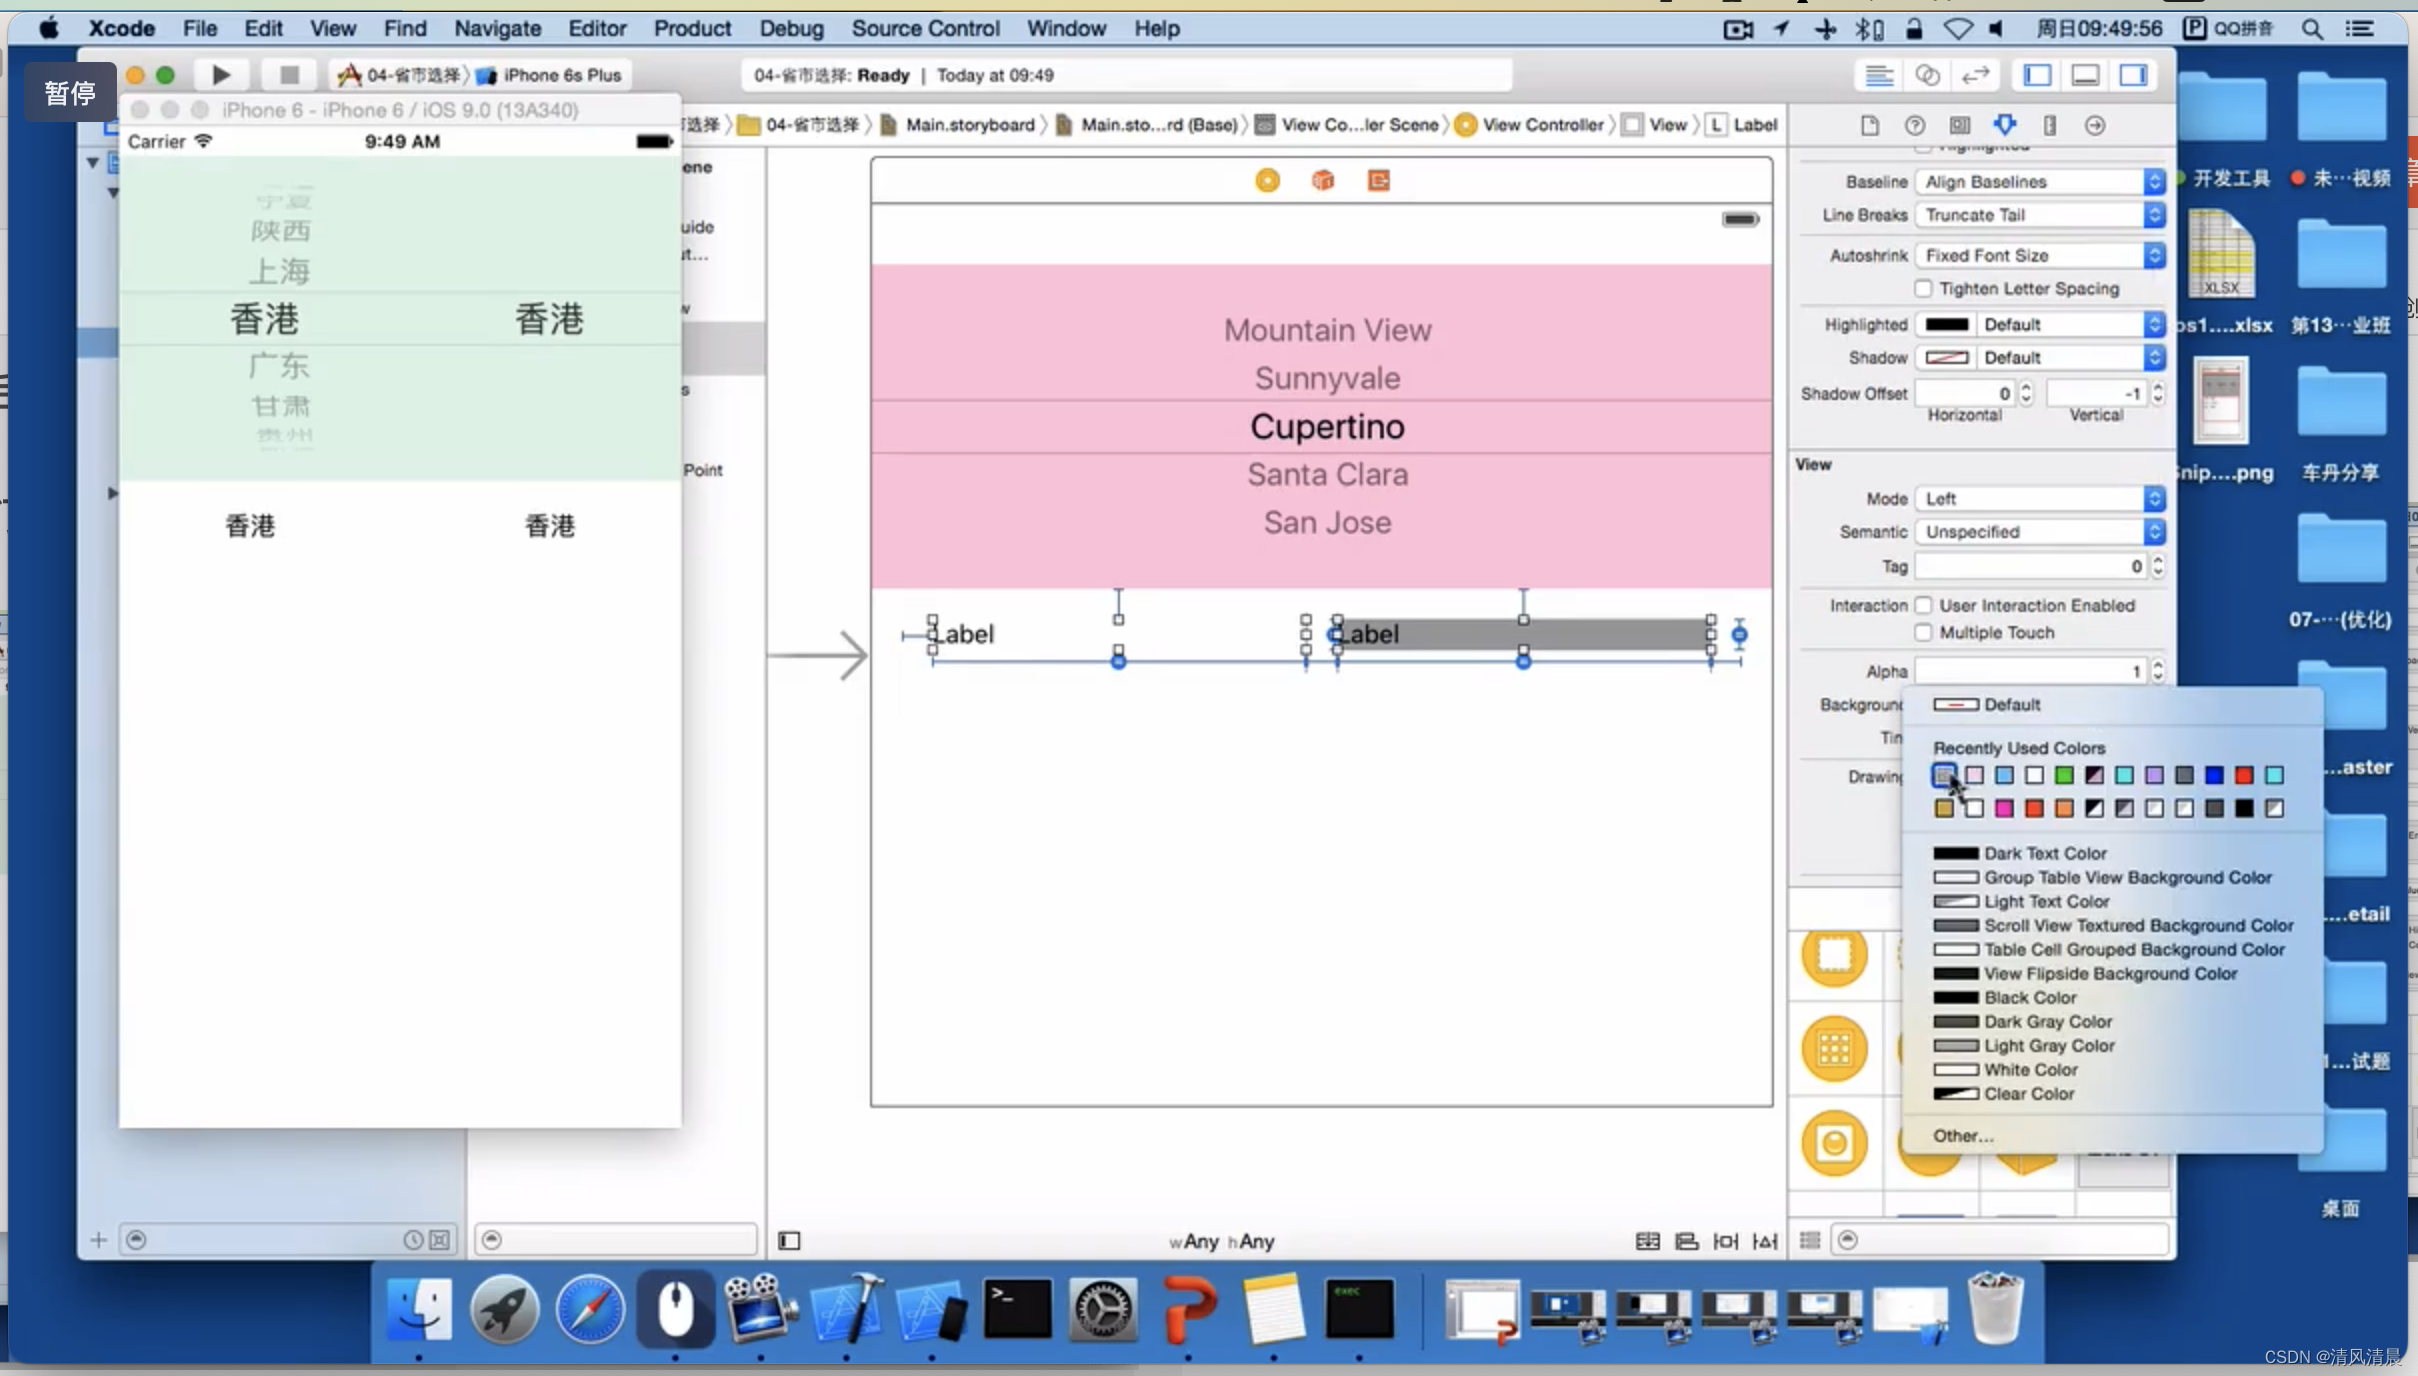2418x1376 pixels.
Task: Click the wAny hAny size class control
Action: 1221,1241
